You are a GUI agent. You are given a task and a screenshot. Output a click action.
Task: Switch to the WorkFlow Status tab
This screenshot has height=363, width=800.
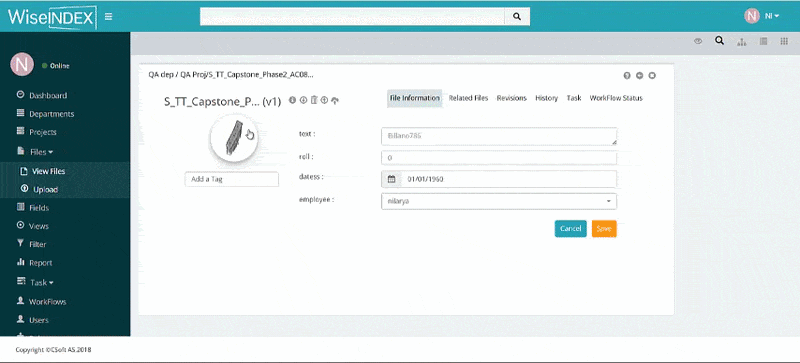click(x=616, y=98)
